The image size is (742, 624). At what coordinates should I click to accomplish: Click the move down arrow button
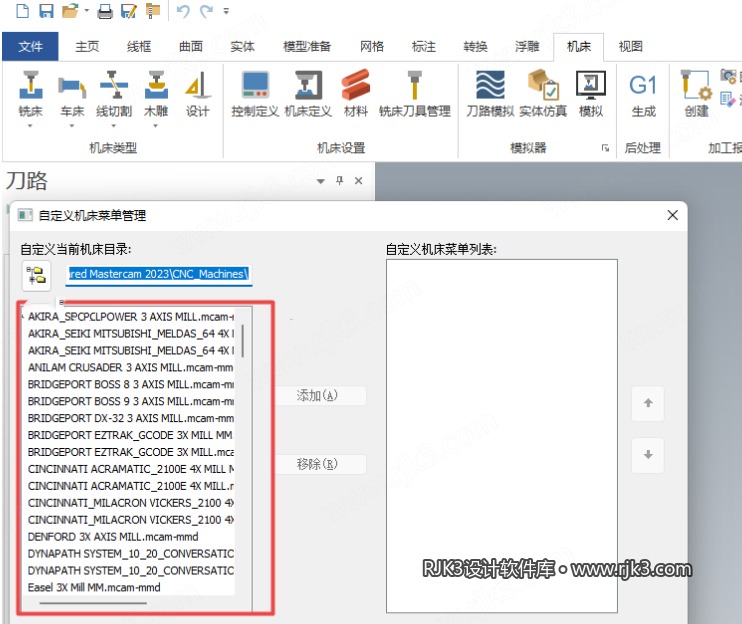point(648,455)
